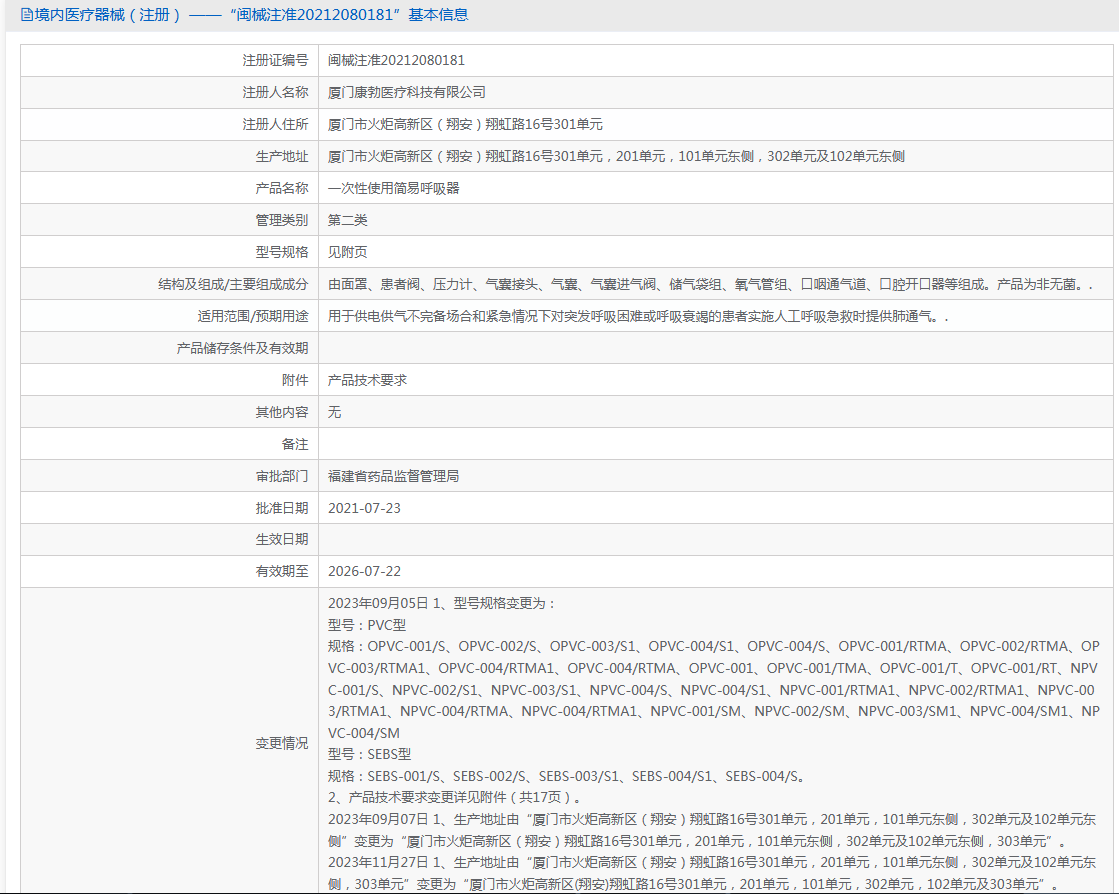This screenshot has height=894, width=1119.
Task: Click the approval date 2021-07-23
Action: [x=364, y=509]
